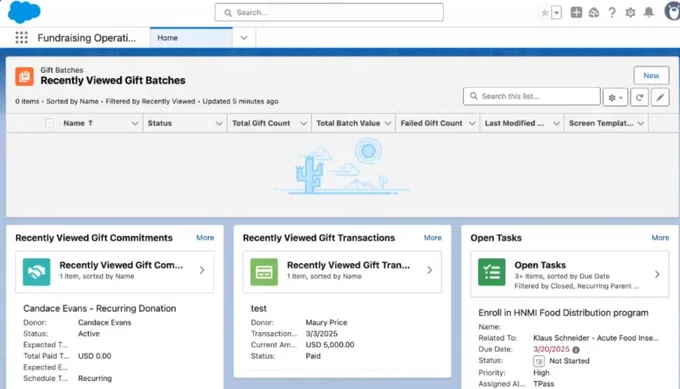Open Enroll in HNMI Food Distribution task
This screenshot has width=680, height=389.
pos(563,313)
